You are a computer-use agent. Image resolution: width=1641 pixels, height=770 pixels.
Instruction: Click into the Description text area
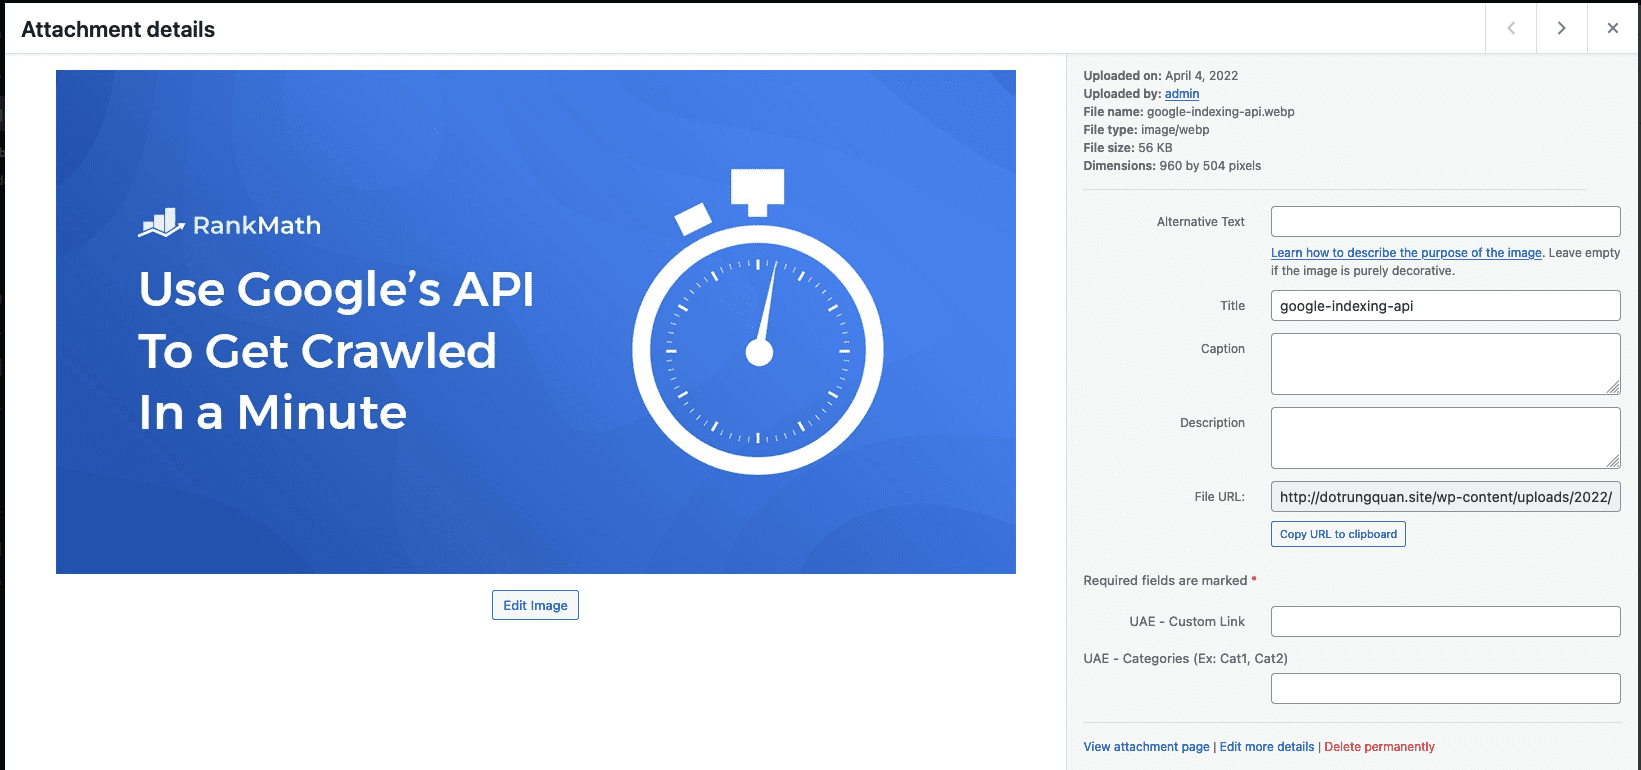pos(1445,438)
